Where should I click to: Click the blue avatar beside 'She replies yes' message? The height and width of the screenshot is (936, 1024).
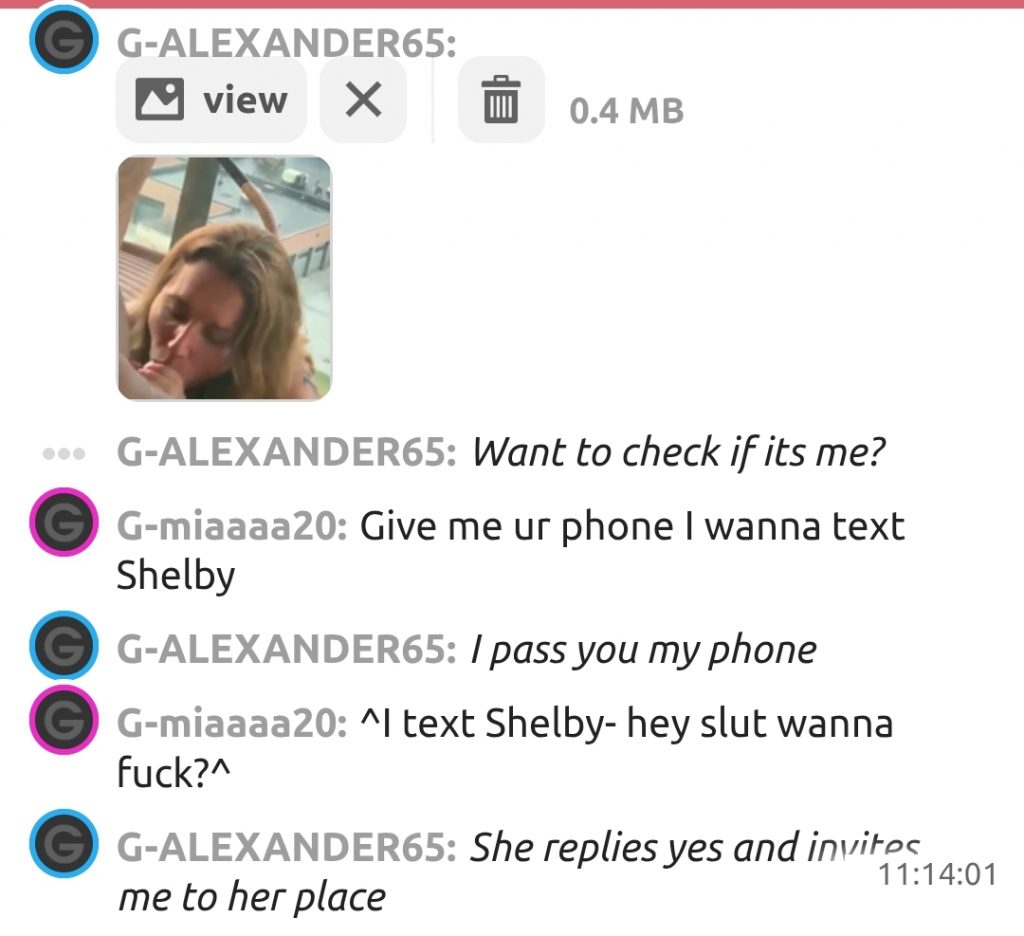64,843
